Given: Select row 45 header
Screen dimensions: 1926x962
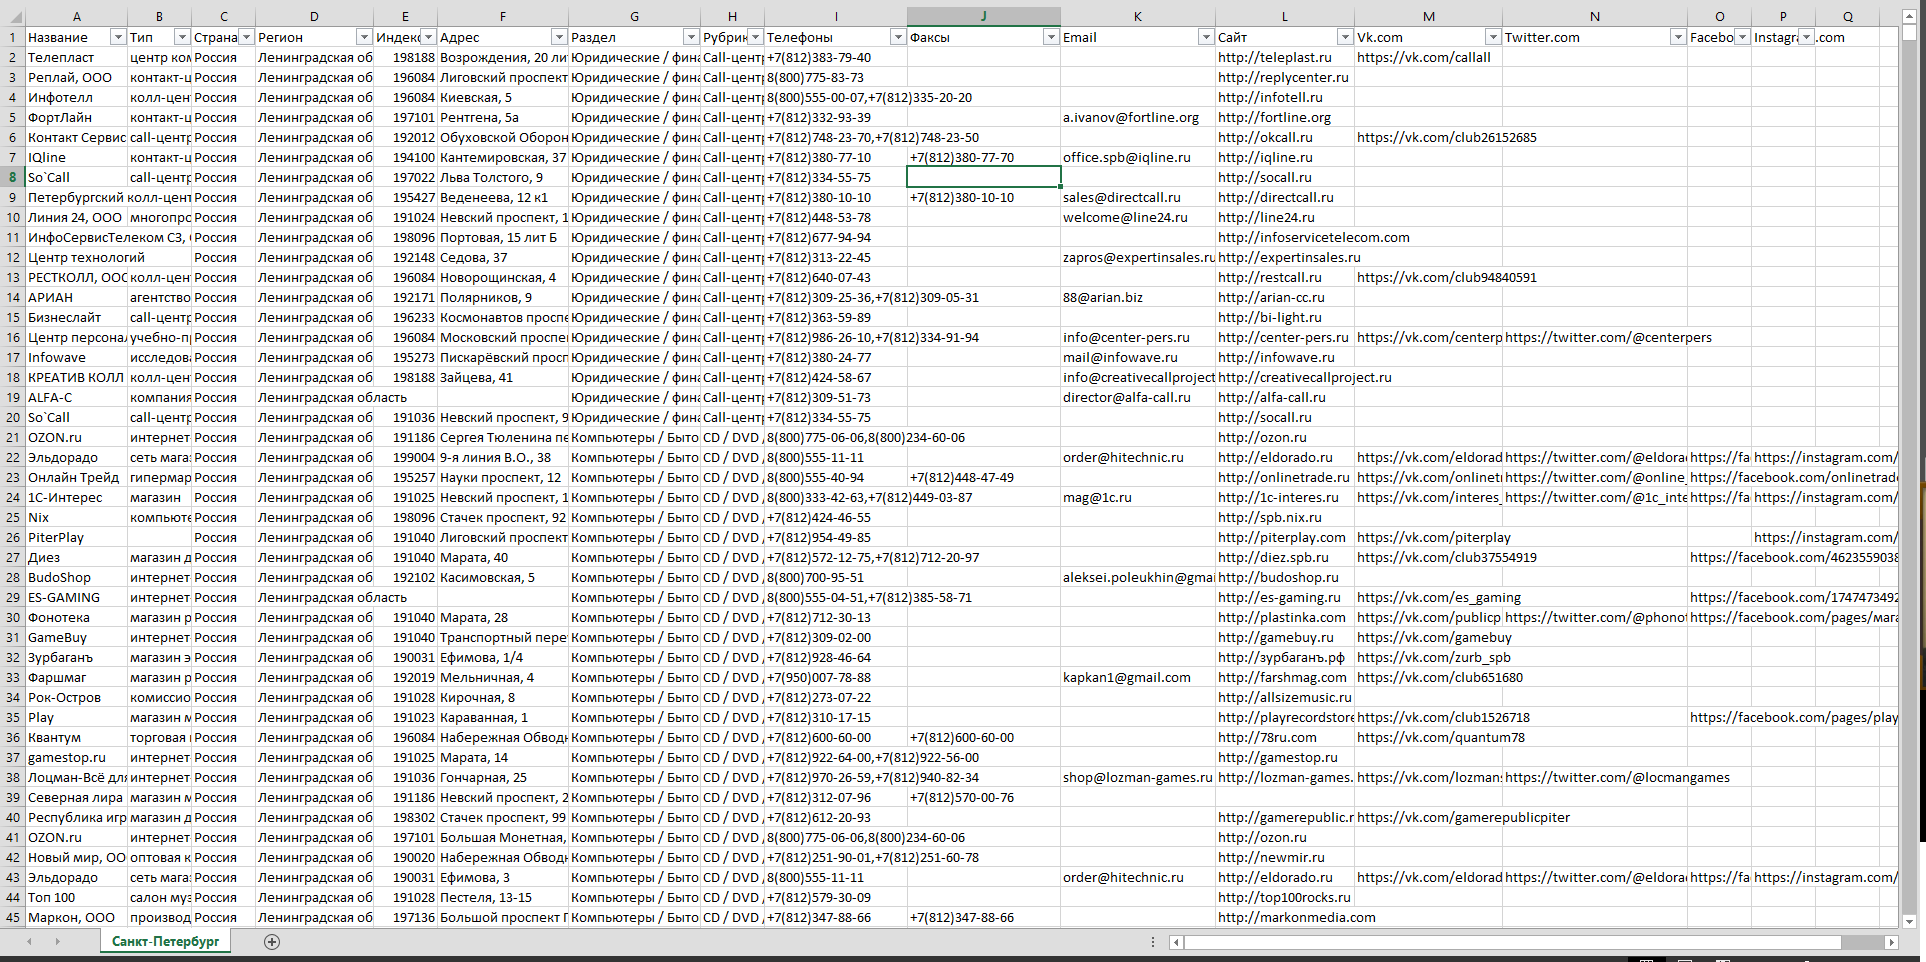Looking at the screenshot, I should (13, 917).
